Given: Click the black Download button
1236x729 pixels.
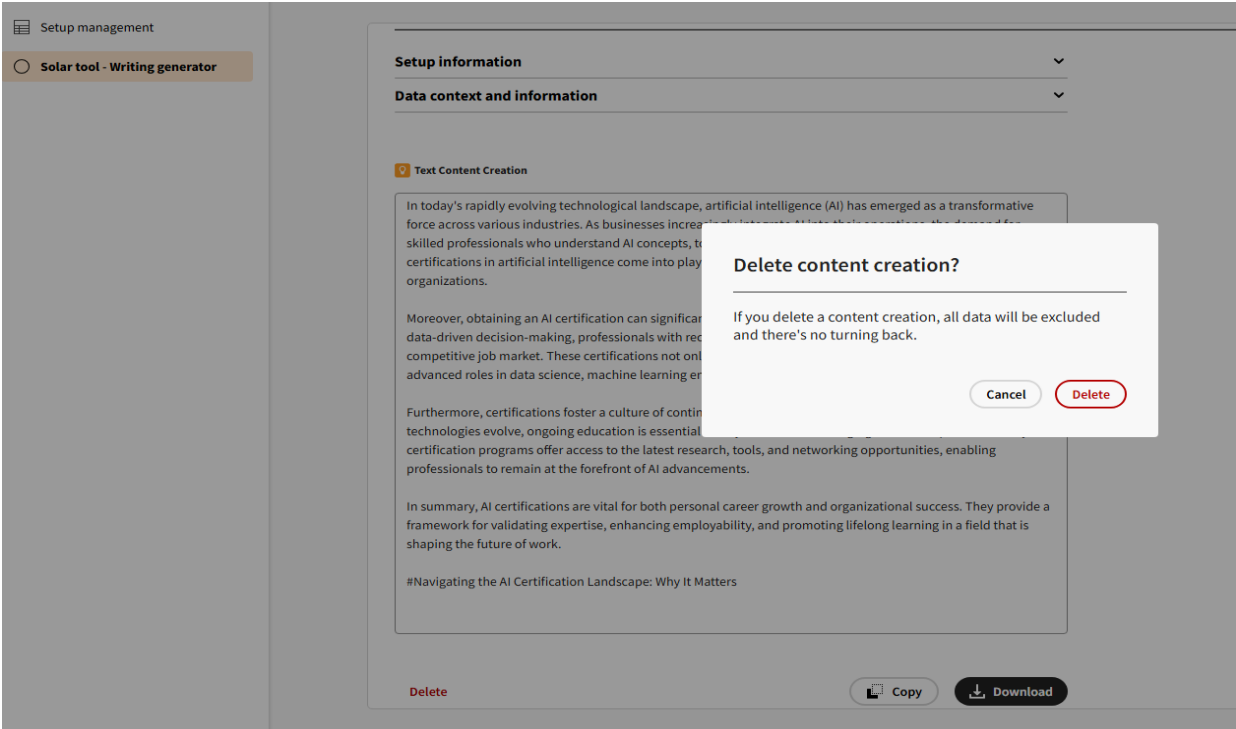Looking at the screenshot, I should click(x=1010, y=691).
